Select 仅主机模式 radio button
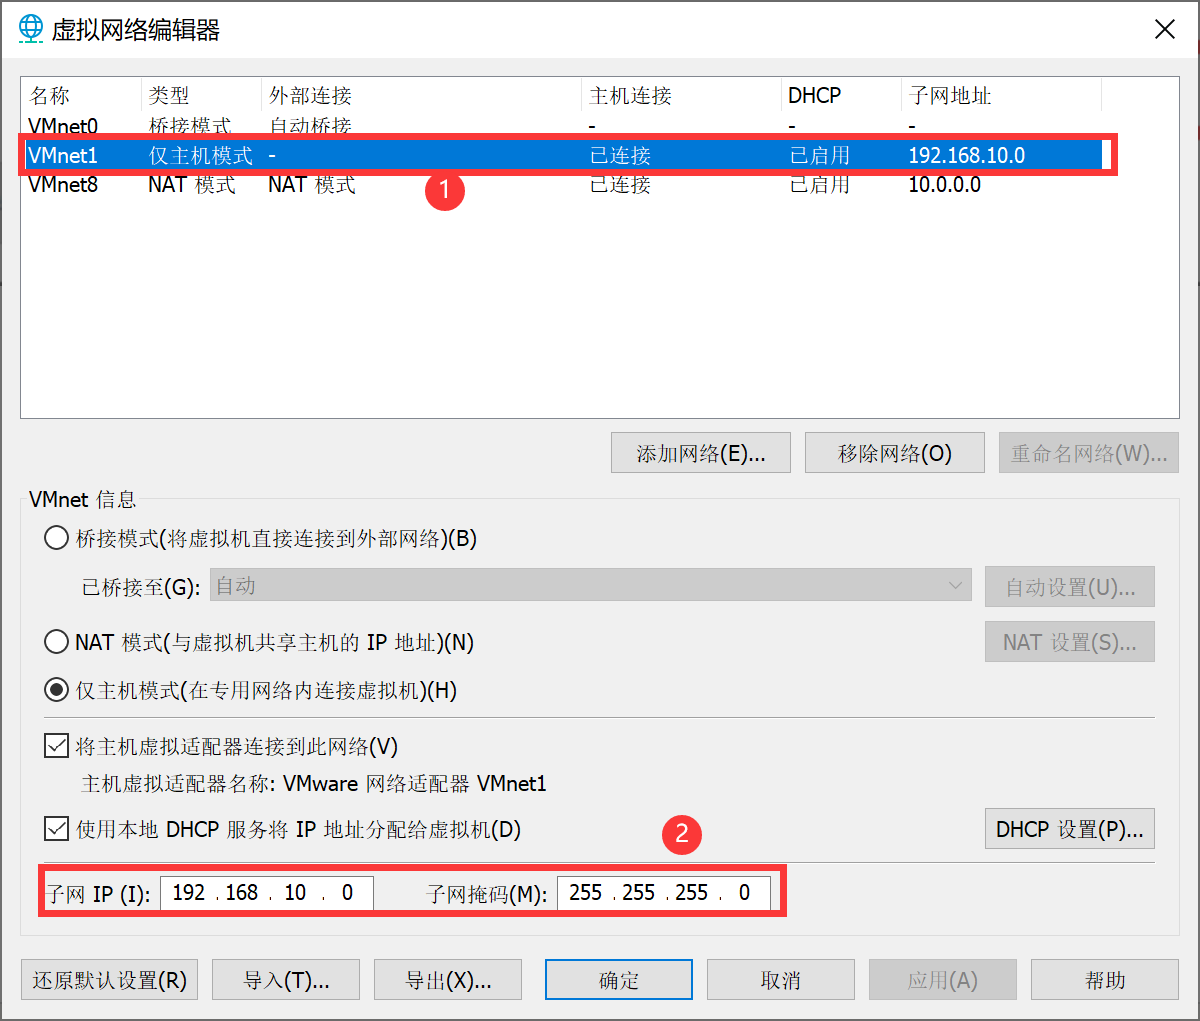Screen dimensions: 1200x1021 [x=57, y=691]
